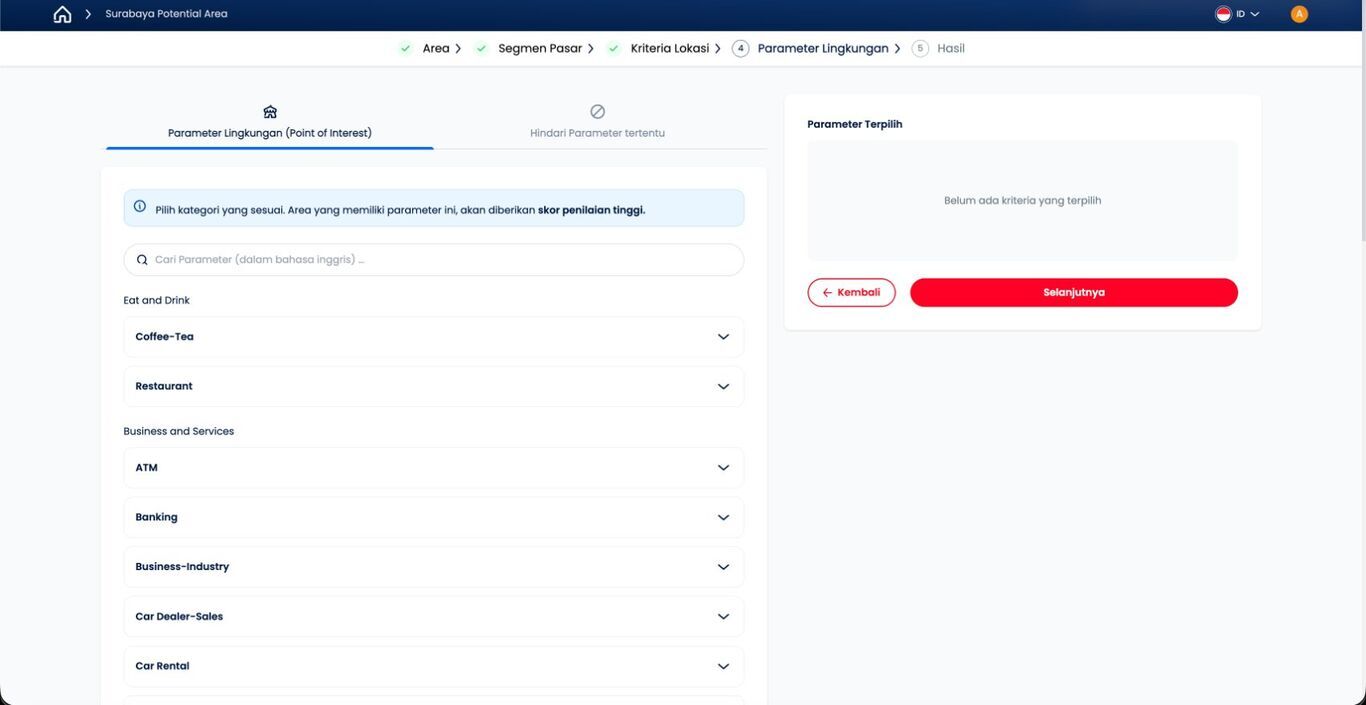This screenshot has height=705, width=1366.
Task: Expand the Car Dealer-Sales category
Action: tap(434, 616)
